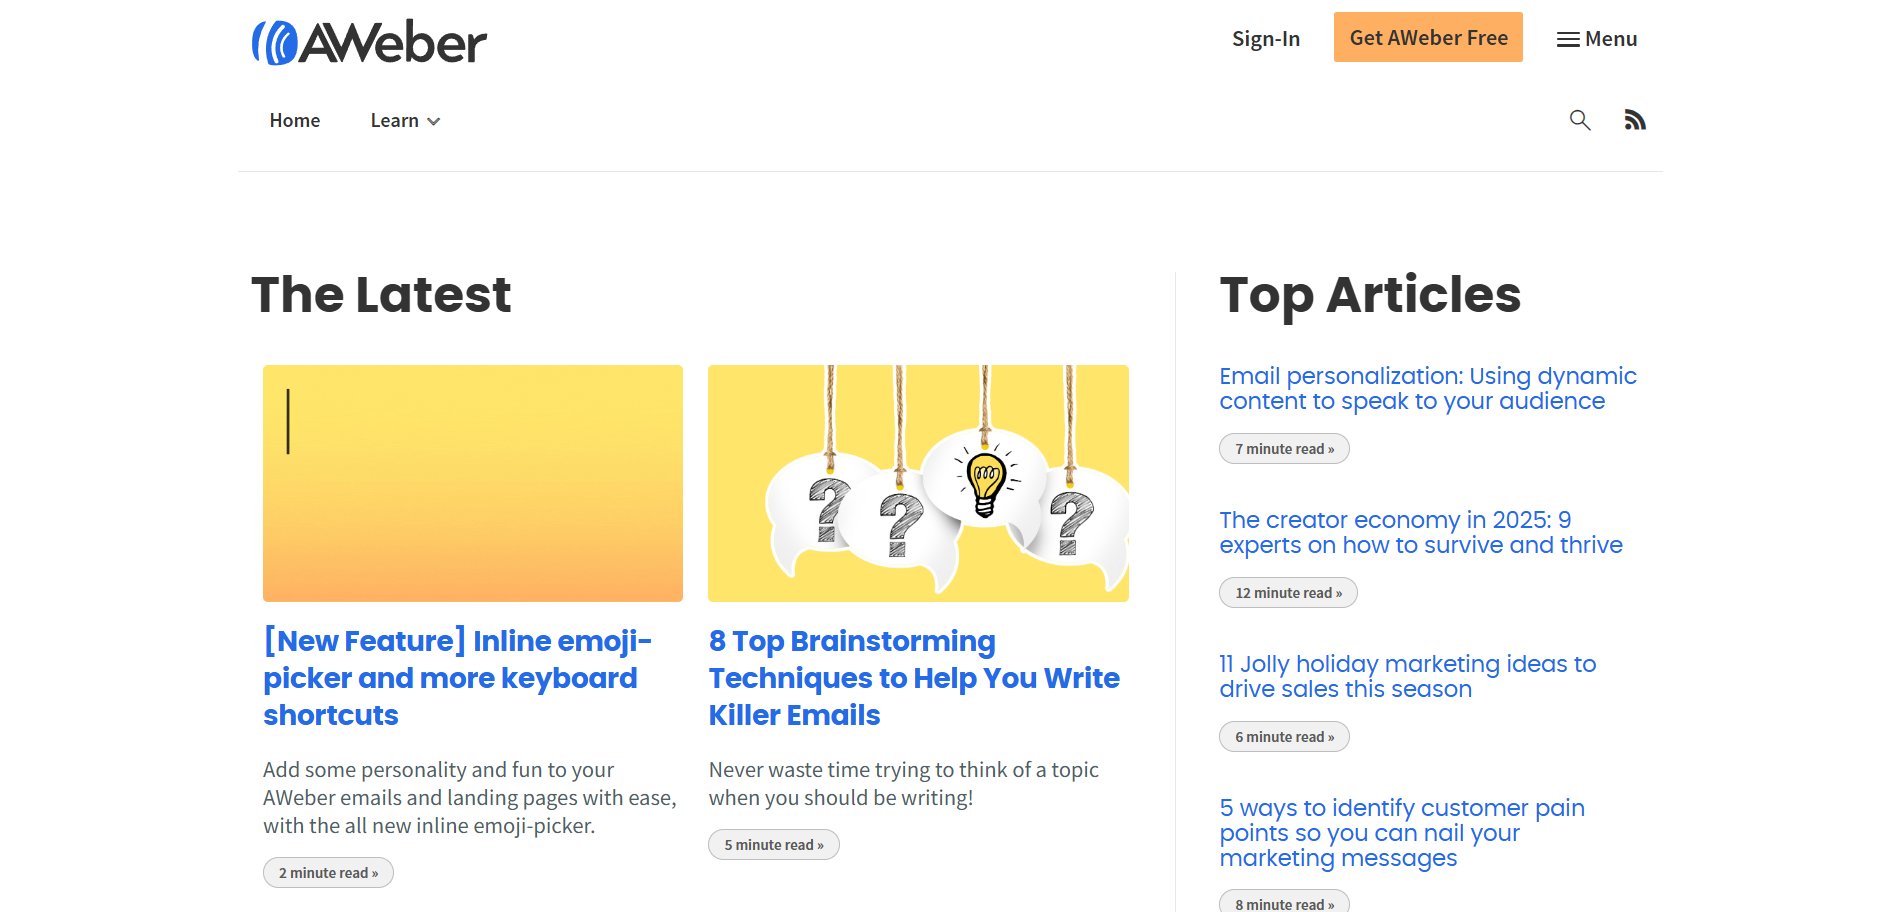Open the creator economy 2025 article
This screenshot has height=912, width=1891.
point(1420,532)
